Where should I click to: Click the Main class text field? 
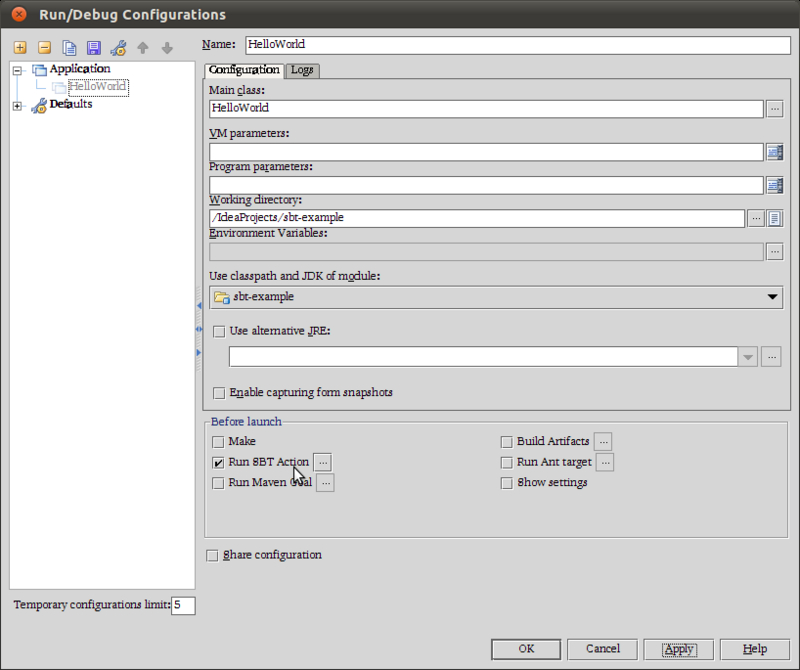point(486,109)
